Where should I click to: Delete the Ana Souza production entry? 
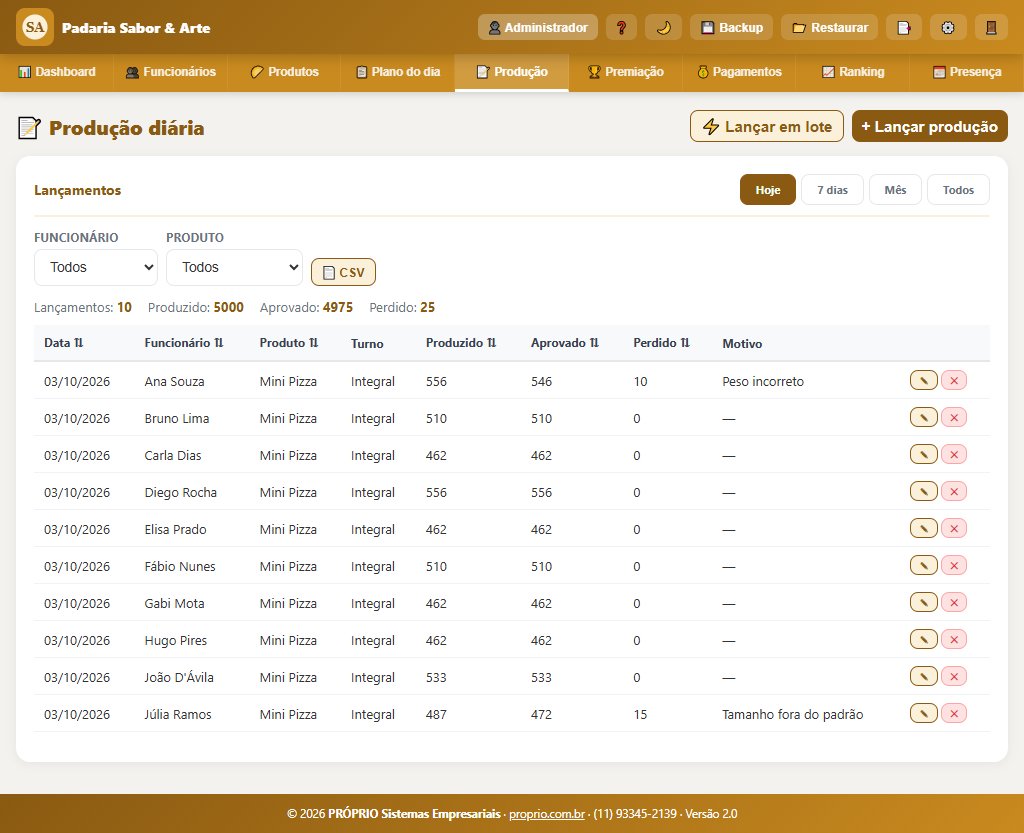pyautogui.click(x=953, y=381)
